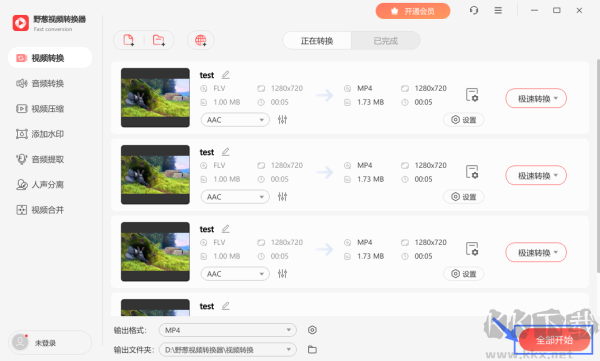The image size is (600, 361).
Task: Open the online video globe icon
Action: coord(201,40)
